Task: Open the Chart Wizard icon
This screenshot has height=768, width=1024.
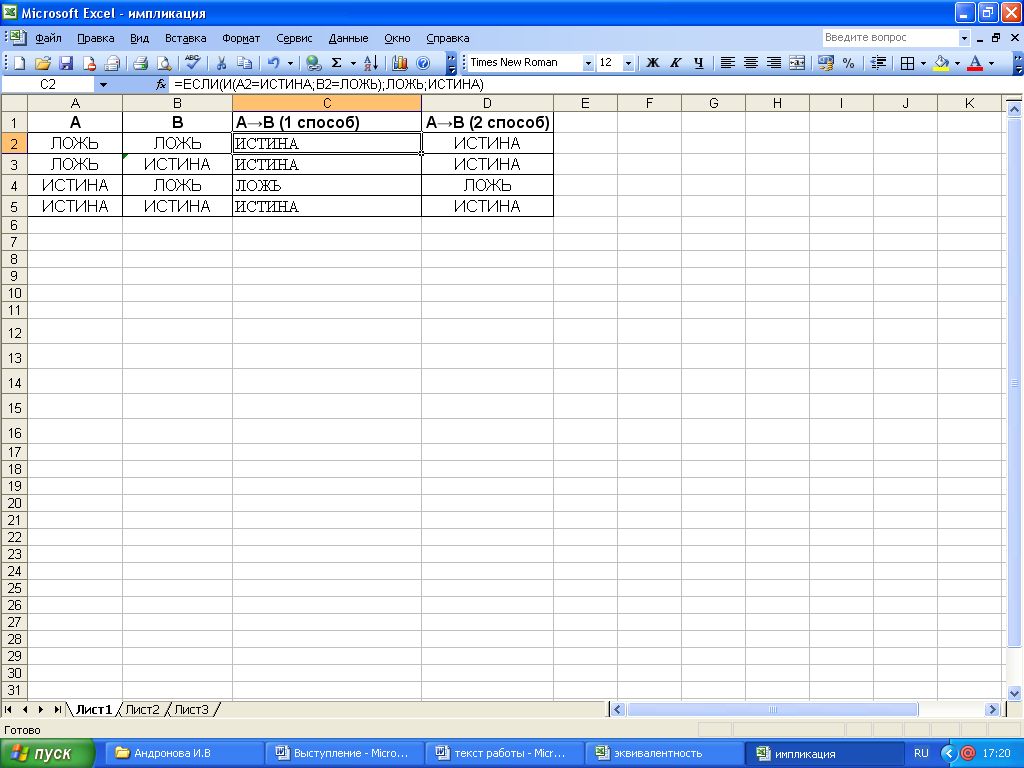Action: coord(400,63)
